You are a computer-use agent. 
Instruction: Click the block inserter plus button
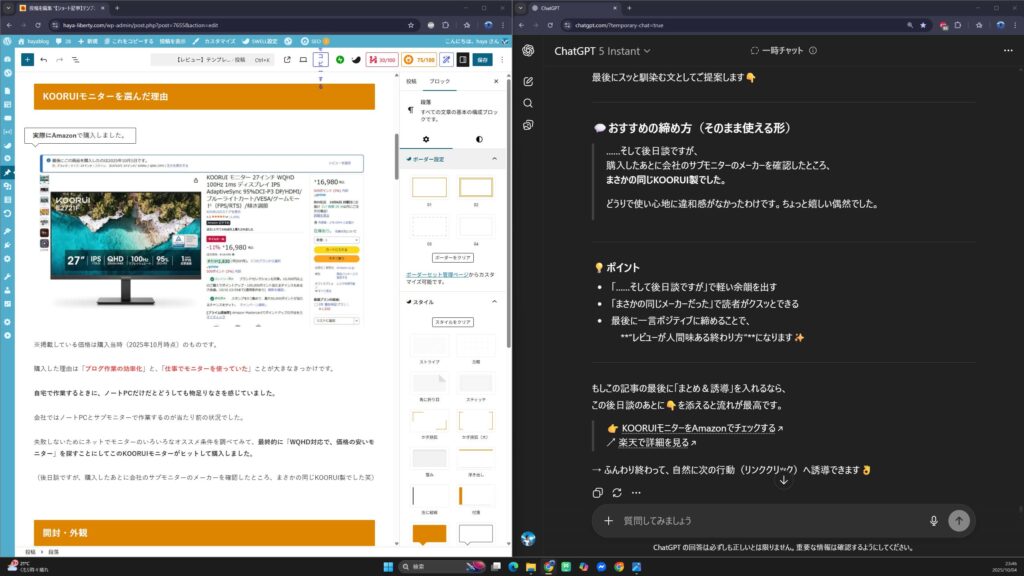click(27, 60)
